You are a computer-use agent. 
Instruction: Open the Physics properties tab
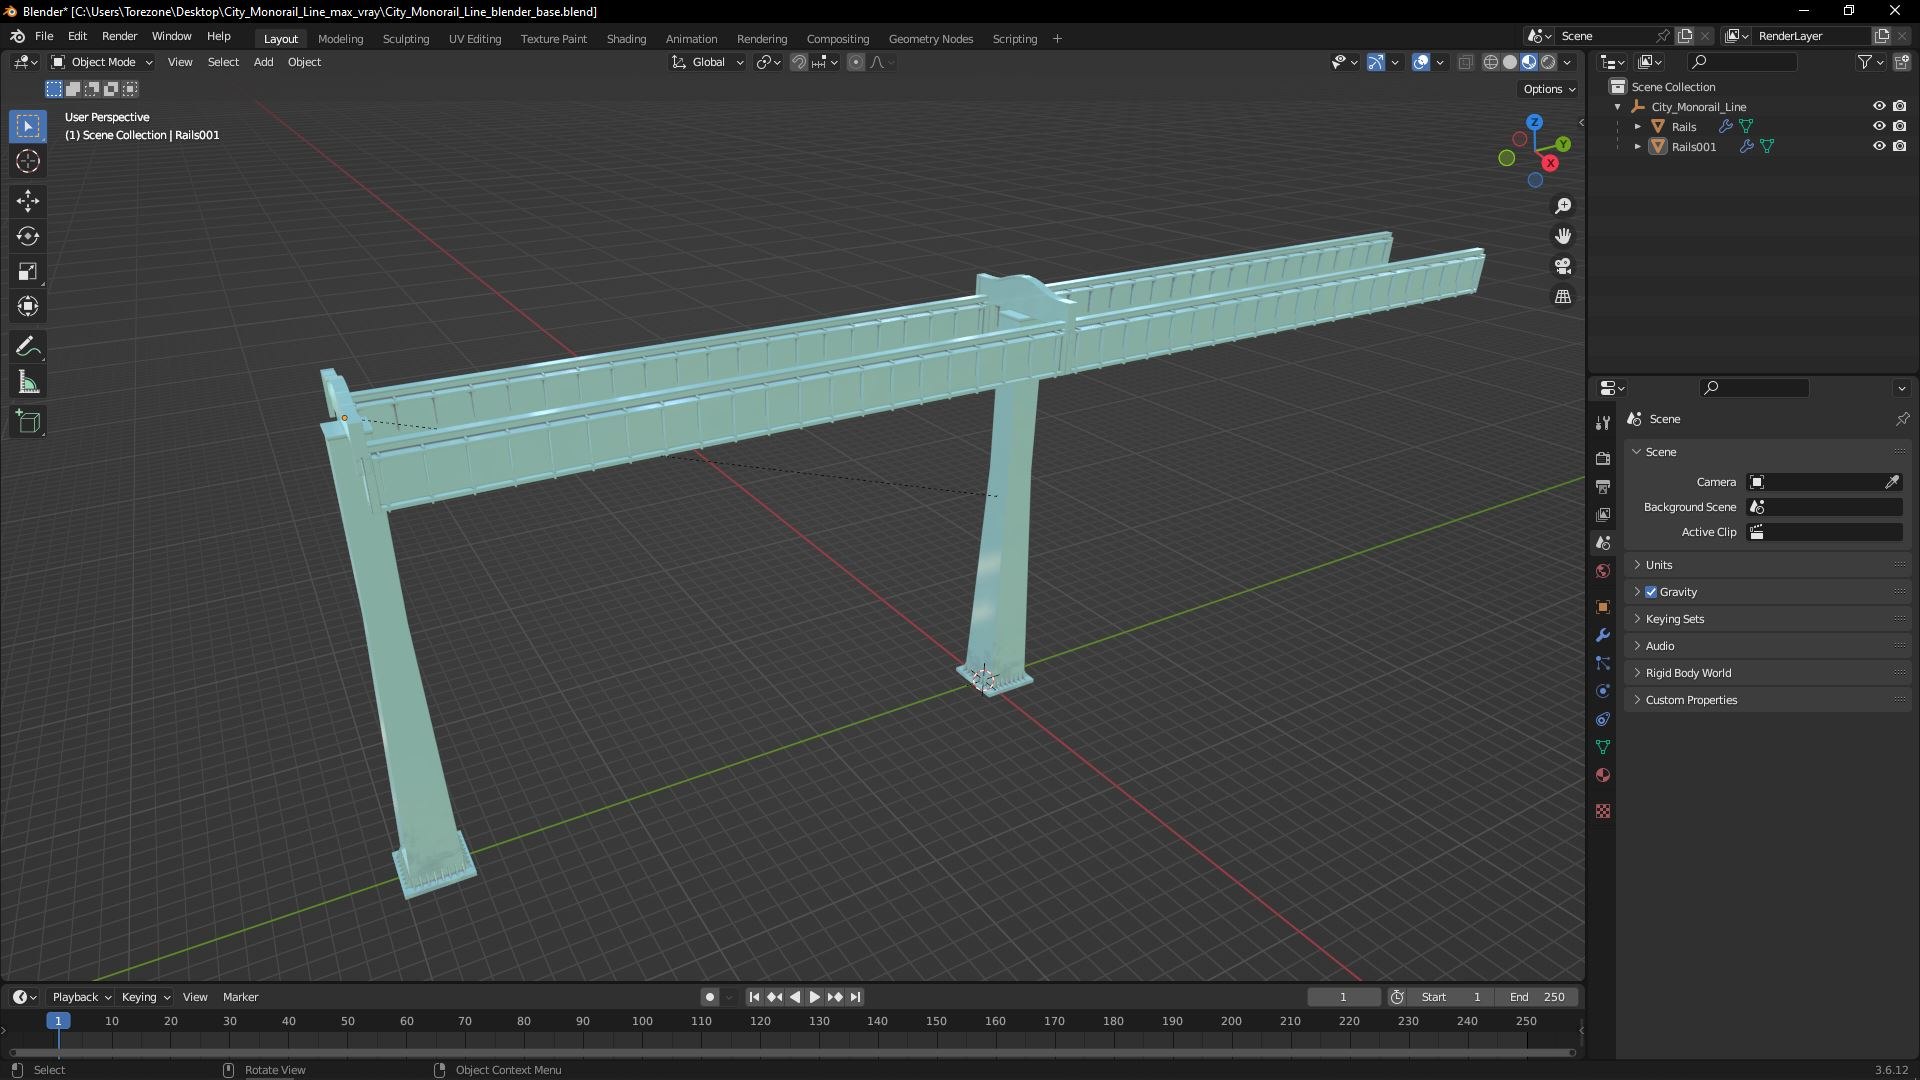click(1603, 691)
